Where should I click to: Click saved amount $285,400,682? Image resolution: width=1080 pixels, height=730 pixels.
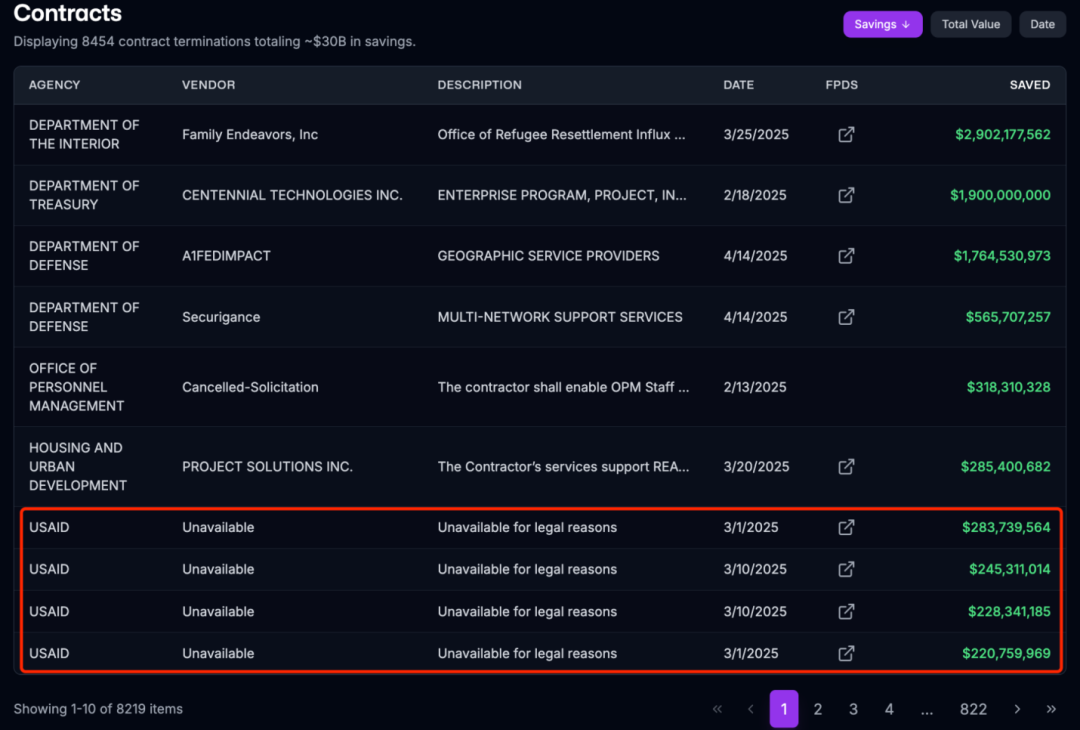[1006, 466]
